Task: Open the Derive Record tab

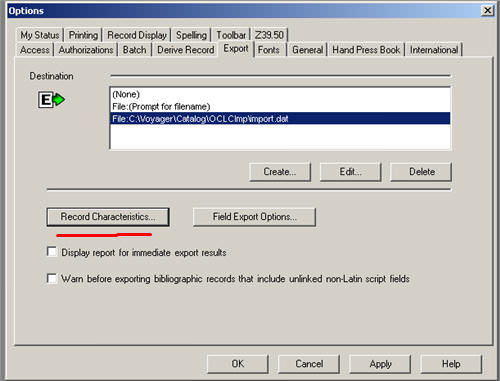Action: click(x=186, y=50)
